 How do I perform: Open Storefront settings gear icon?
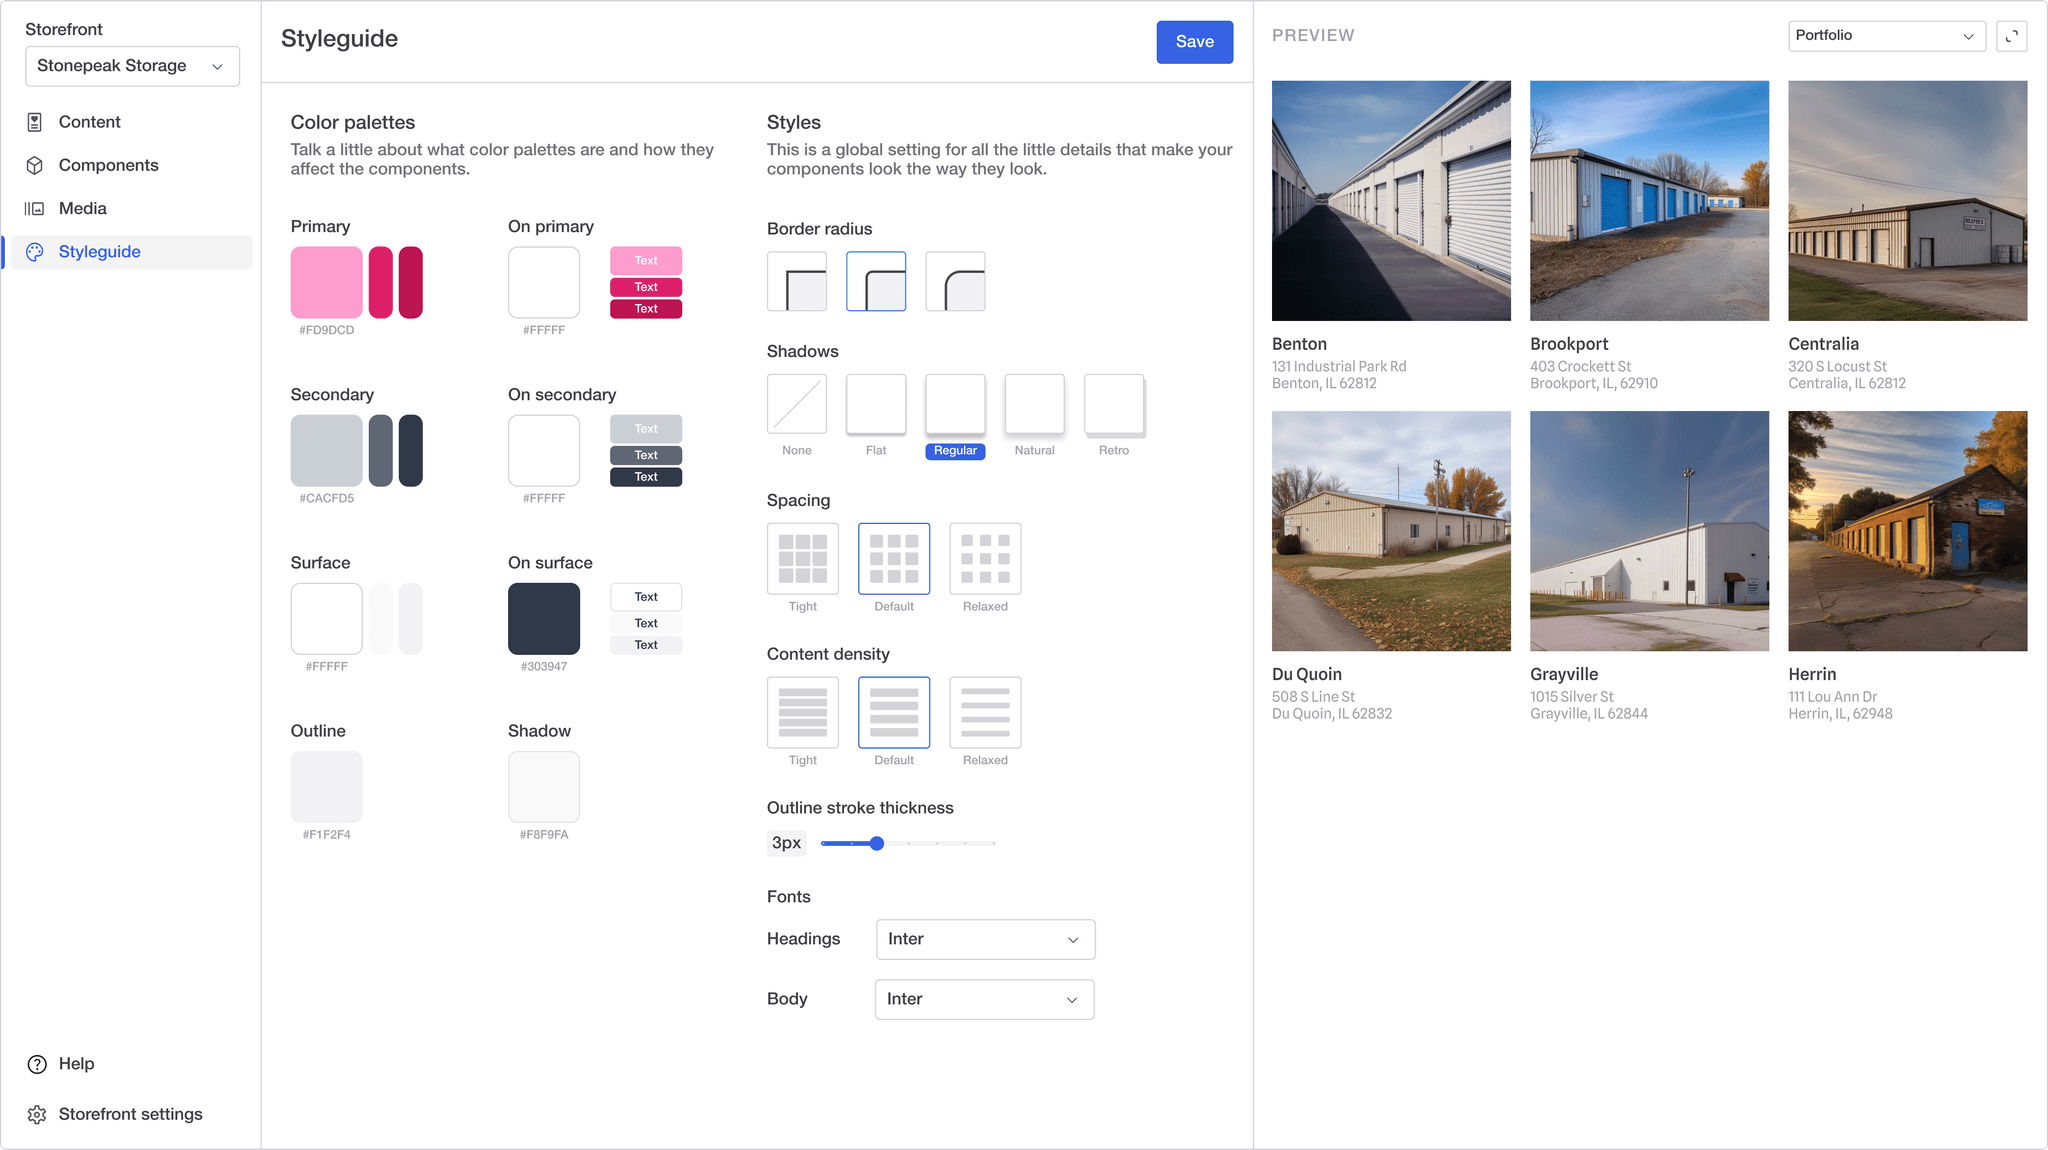(x=37, y=1114)
